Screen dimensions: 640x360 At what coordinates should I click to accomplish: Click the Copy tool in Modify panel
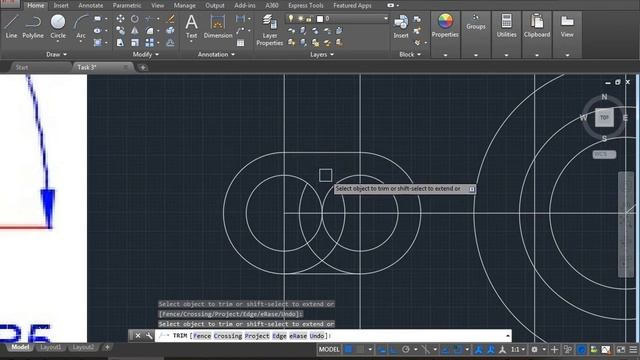tap(120, 31)
